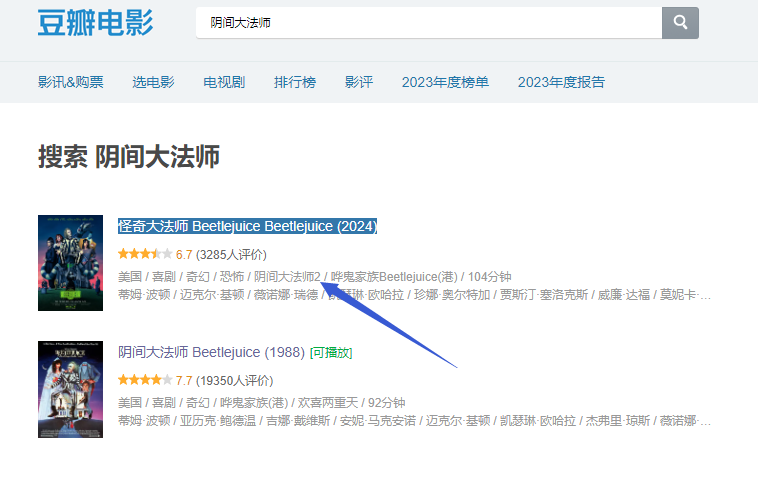Click the [可播放] playable tag
This screenshot has height=485, width=758.
331,353
